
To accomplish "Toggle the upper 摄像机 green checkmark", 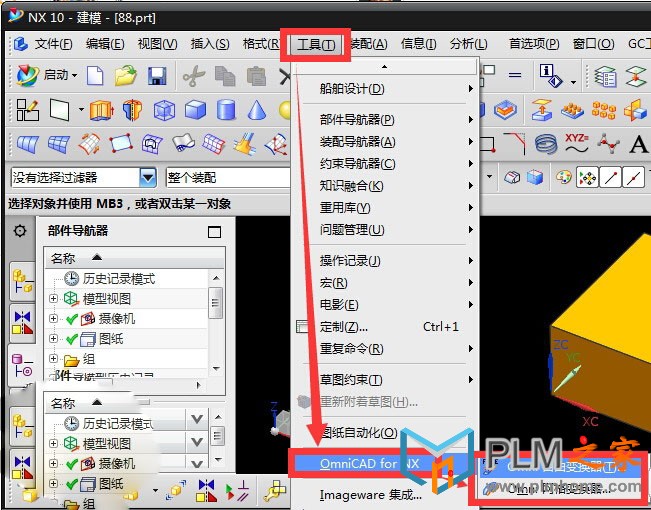I will [x=72, y=319].
